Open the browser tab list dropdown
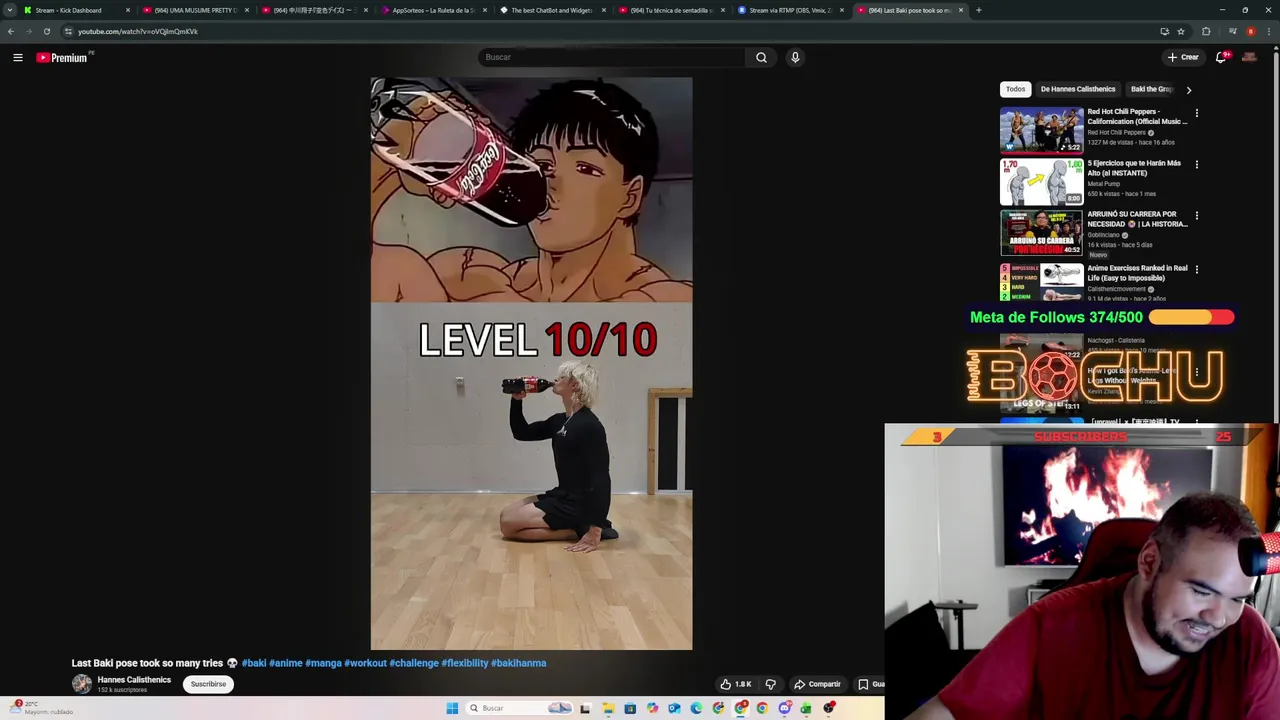 [x=10, y=10]
